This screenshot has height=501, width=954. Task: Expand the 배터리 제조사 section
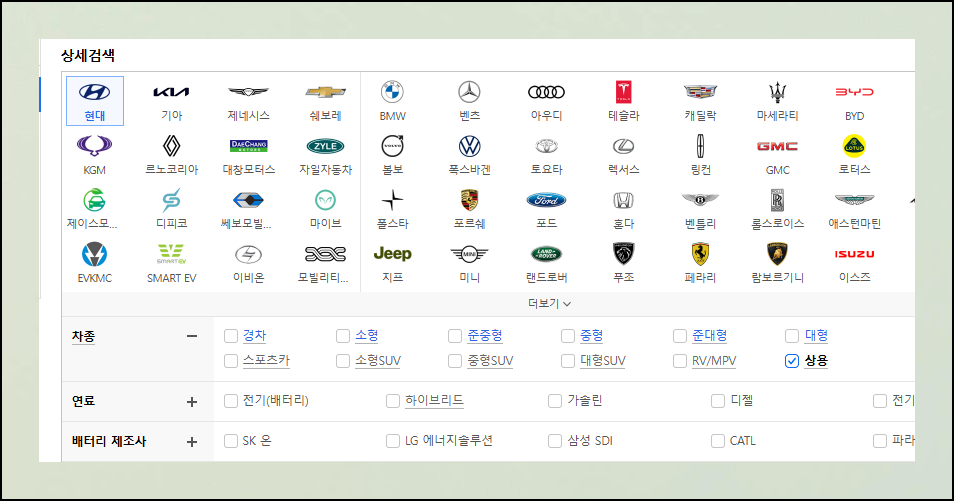click(x=192, y=442)
